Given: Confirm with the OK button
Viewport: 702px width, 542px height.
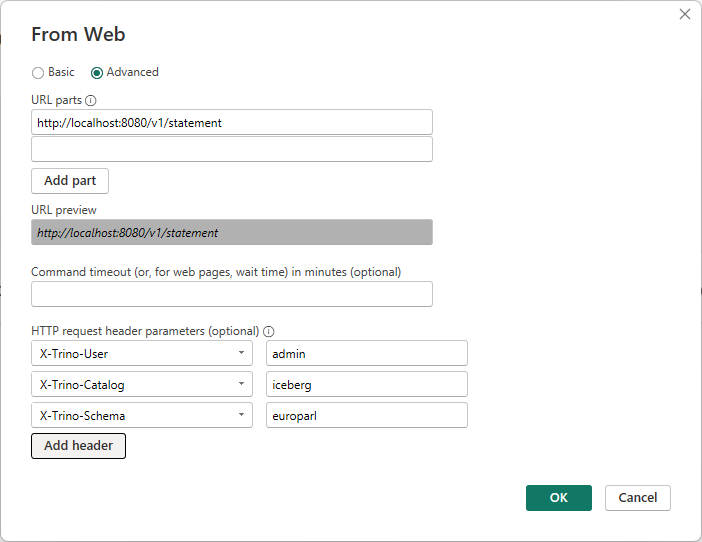Looking at the screenshot, I should click(x=558, y=498).
